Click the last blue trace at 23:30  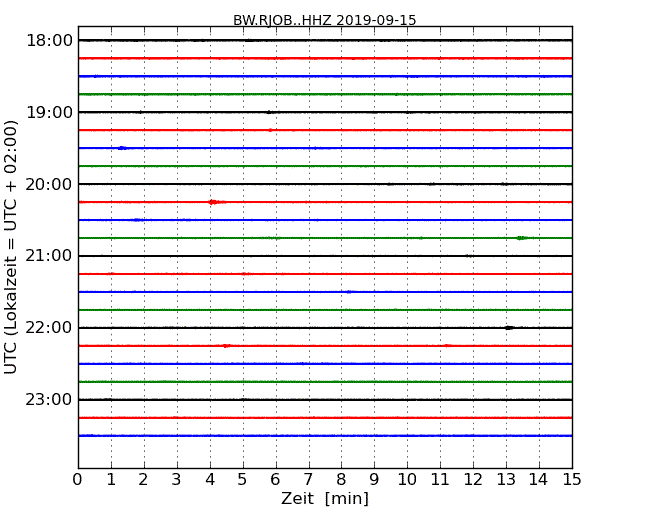click(x=325, y=436)
